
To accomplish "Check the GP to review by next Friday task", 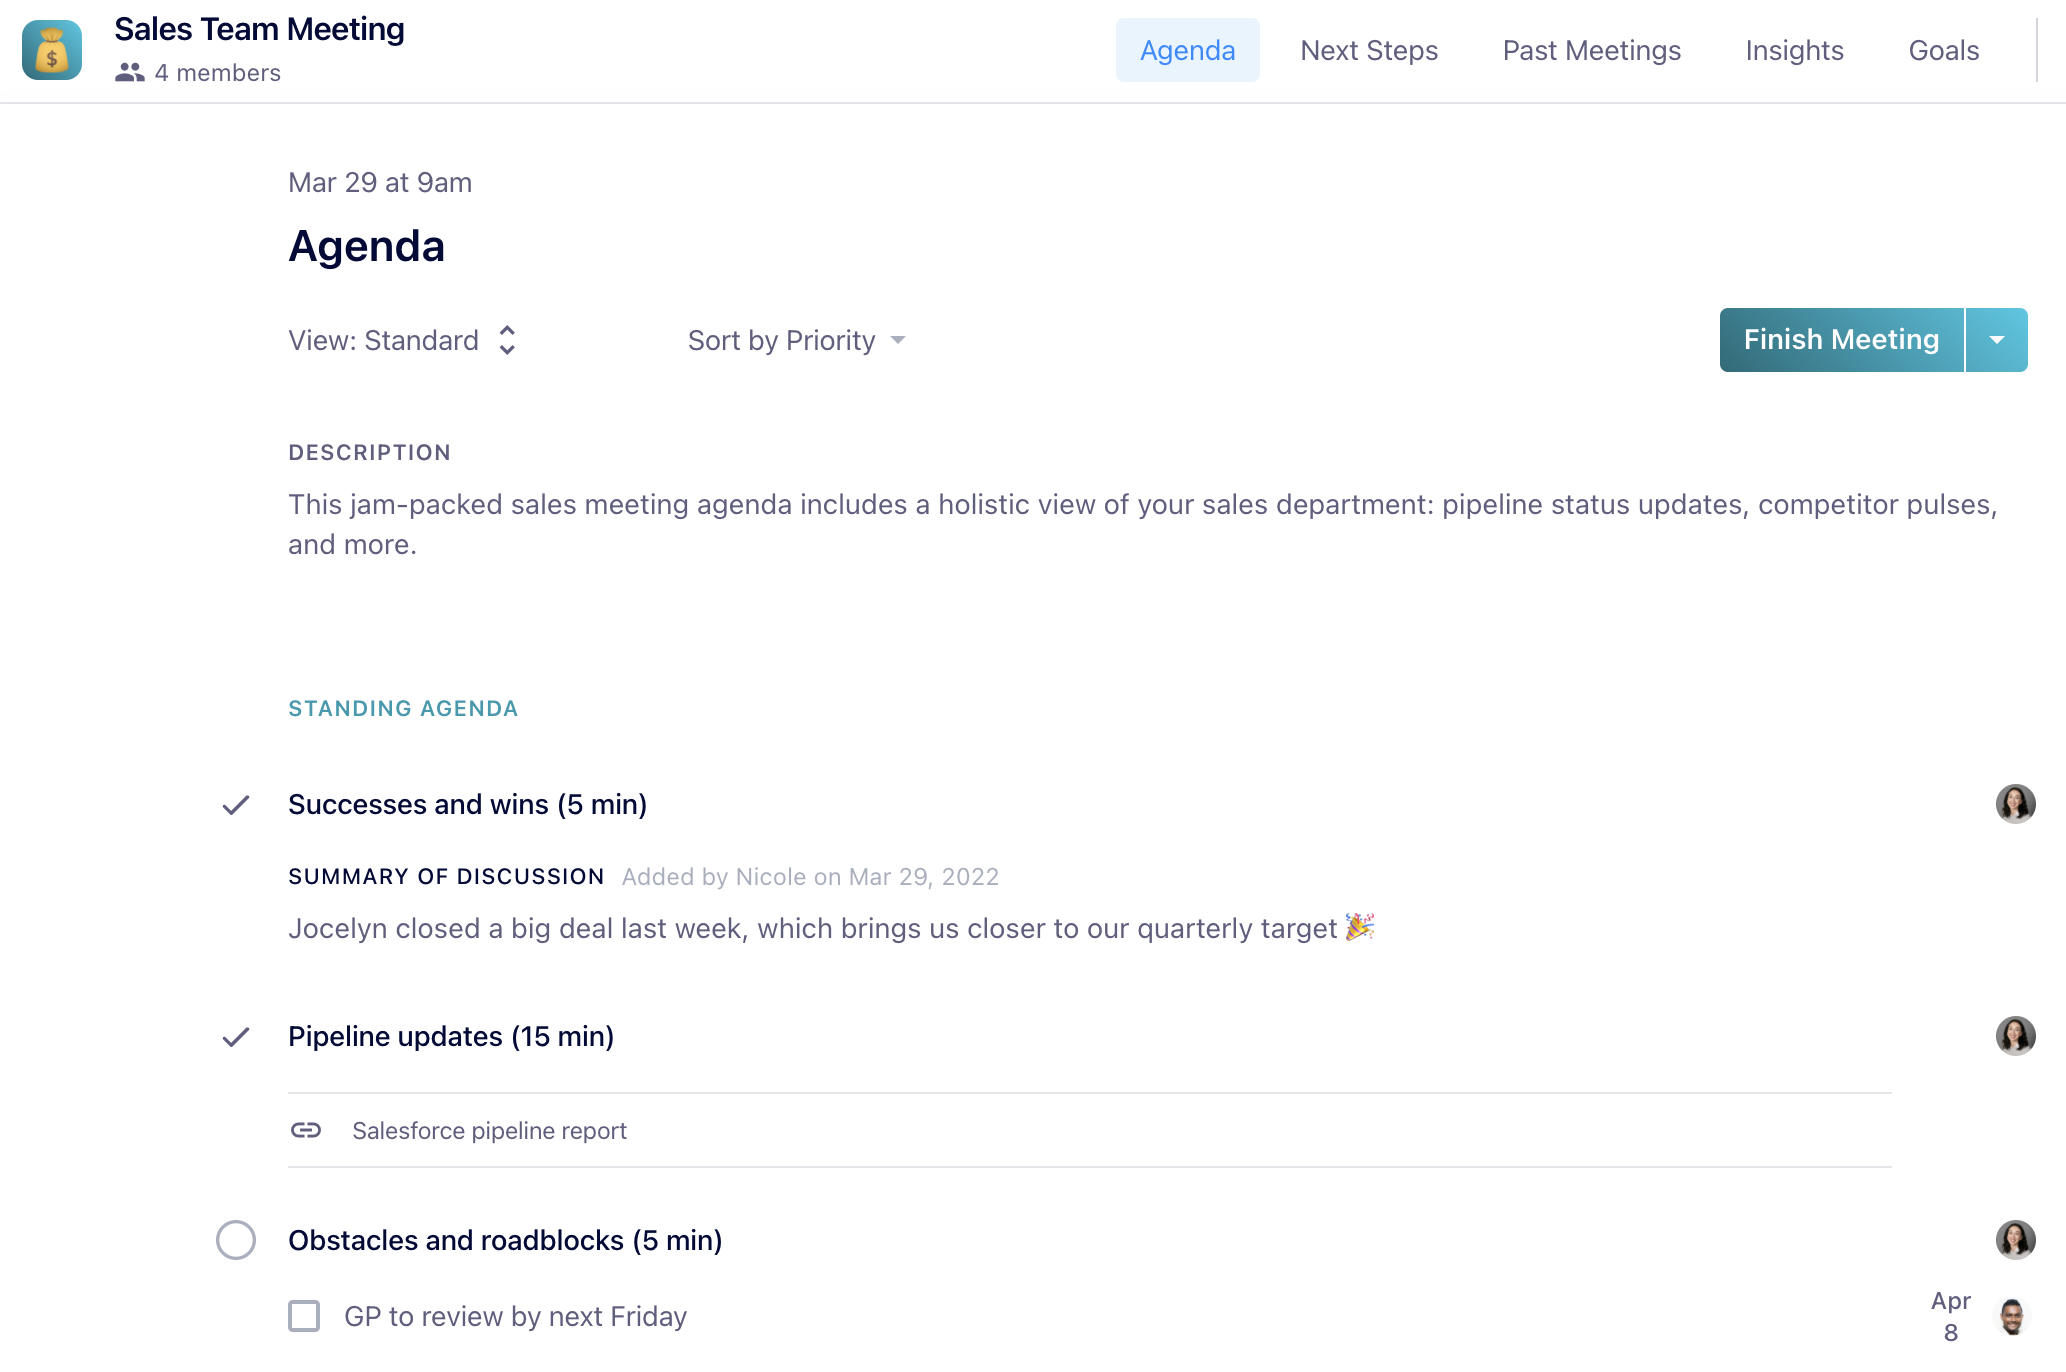I will point(303,1315).
